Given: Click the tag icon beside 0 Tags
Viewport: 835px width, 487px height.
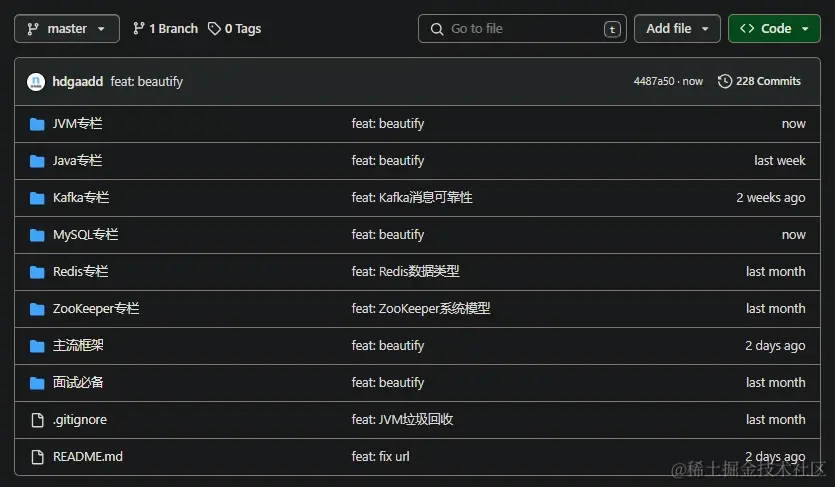Looking at the screenshot, I should point(214,29).
